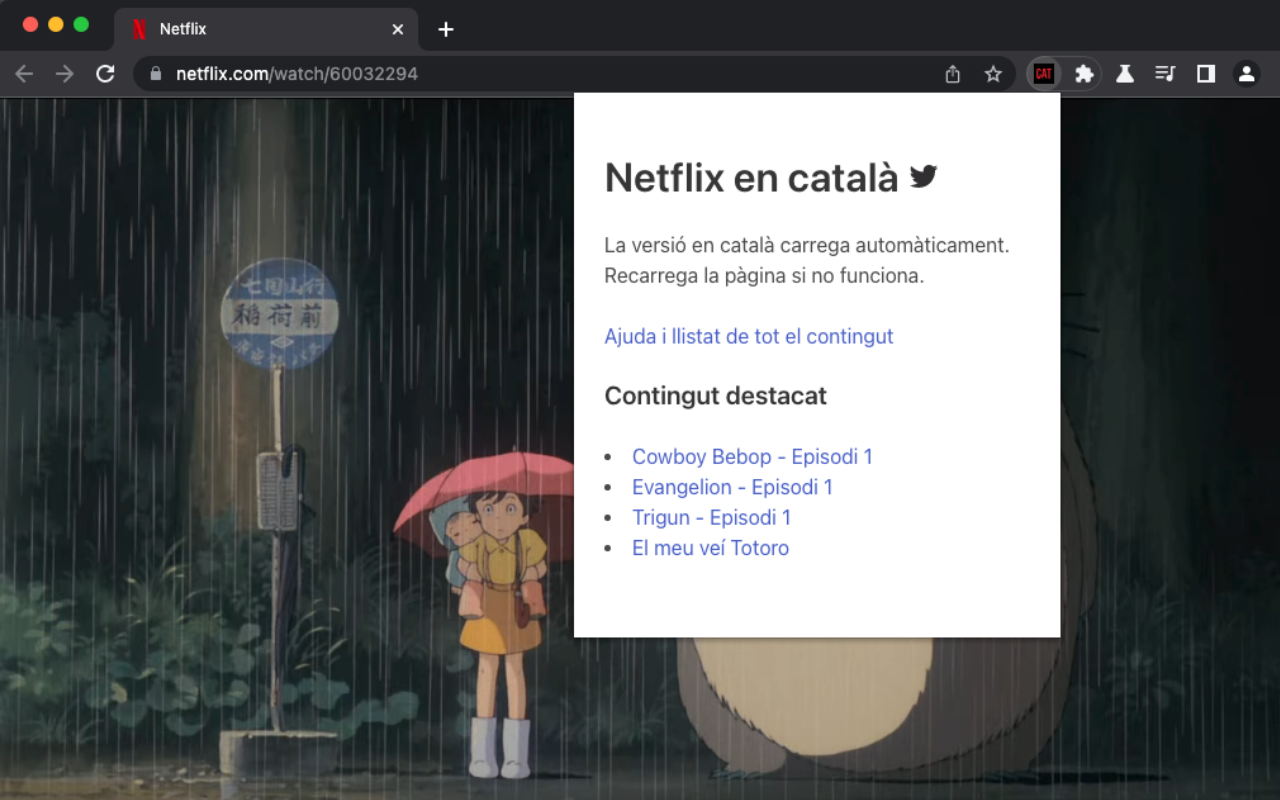Open the share page icon
The height and width of the screenshot is (800, 1280).
click(952, 74)
